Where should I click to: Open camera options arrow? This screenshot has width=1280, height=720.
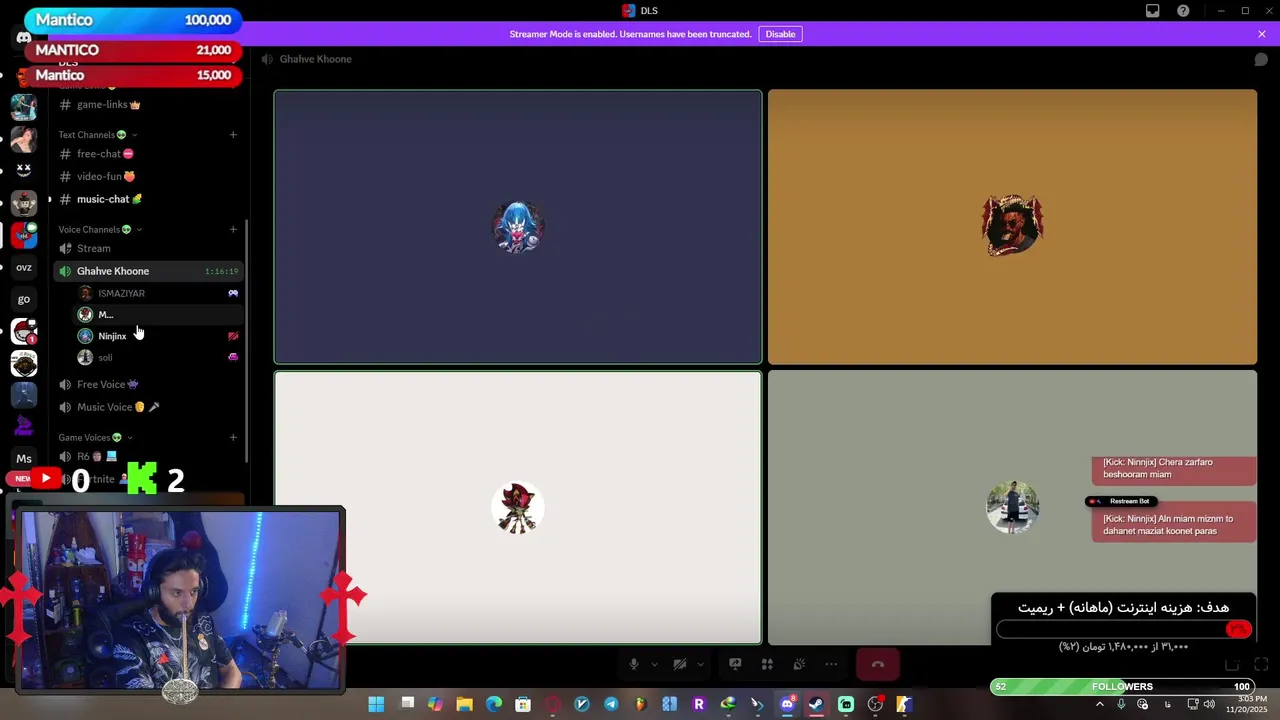700,664
